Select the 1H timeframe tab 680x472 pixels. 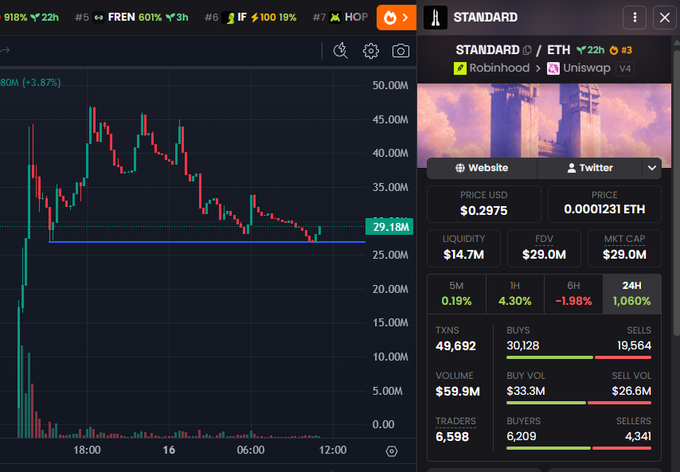[x=515, y=294]
